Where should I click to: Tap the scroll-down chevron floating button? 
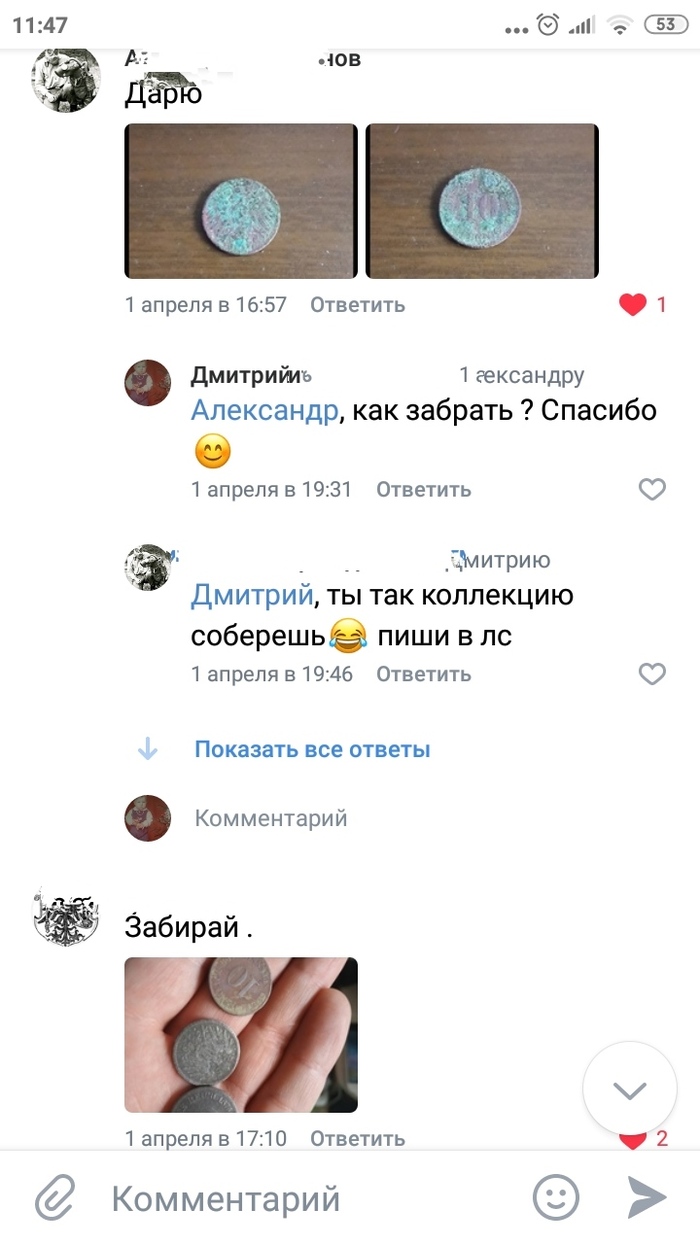[x=630, y=1090]
